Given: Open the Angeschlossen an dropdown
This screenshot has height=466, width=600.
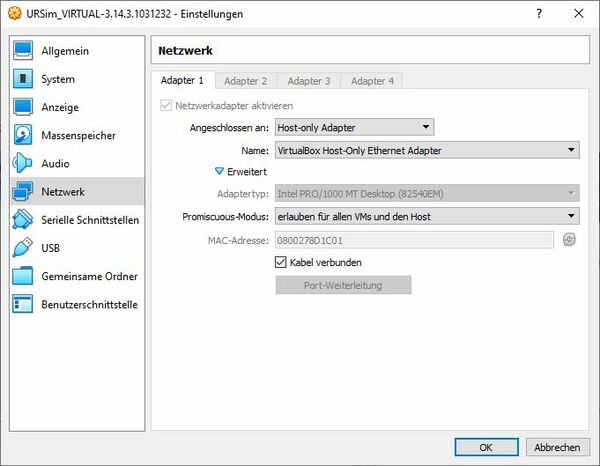Looking at the screenshot, I should point(354,127).
